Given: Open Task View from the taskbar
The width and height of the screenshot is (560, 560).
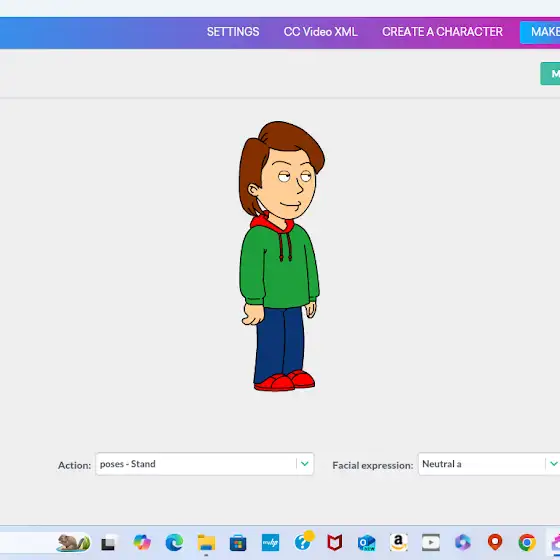Looking at the screenshot, I should click(x=108, y=543).
